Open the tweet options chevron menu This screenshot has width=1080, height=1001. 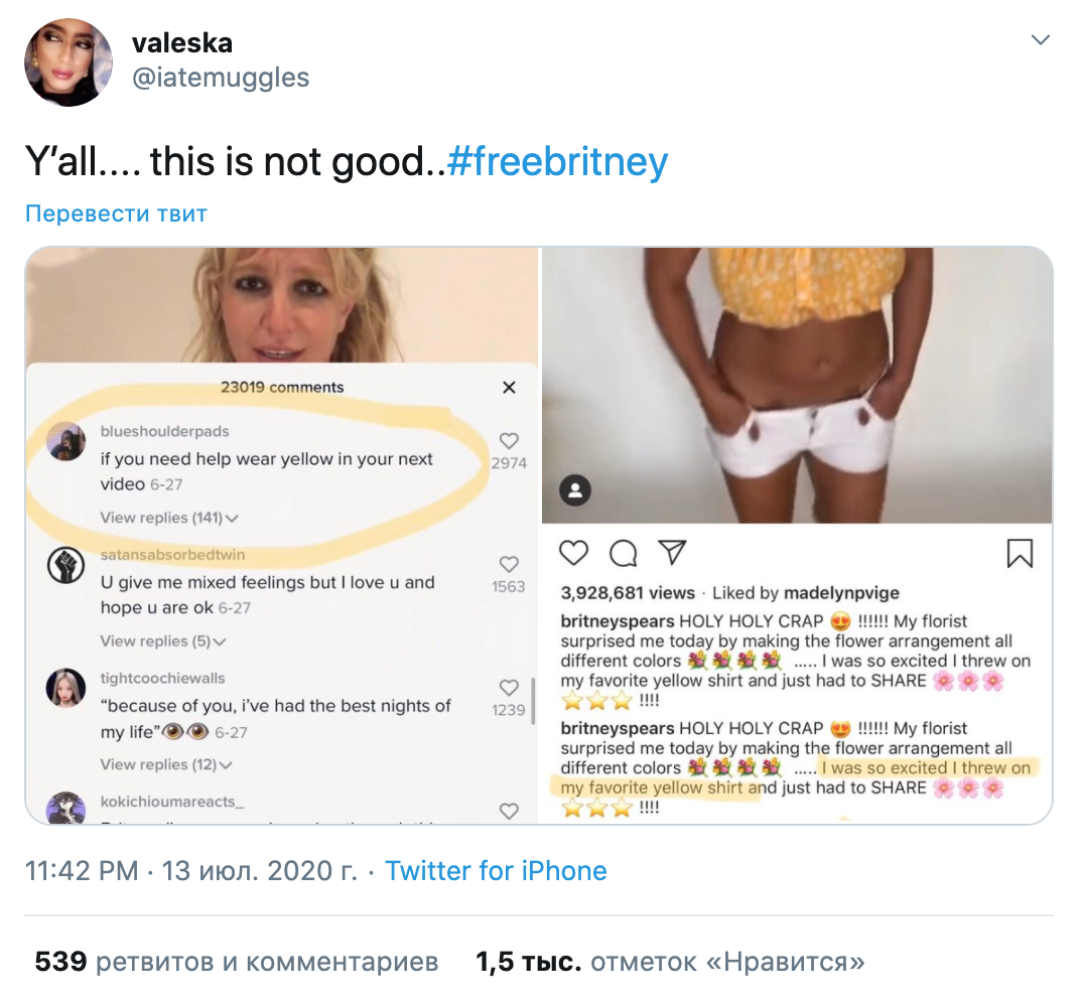click(1040, 41)
